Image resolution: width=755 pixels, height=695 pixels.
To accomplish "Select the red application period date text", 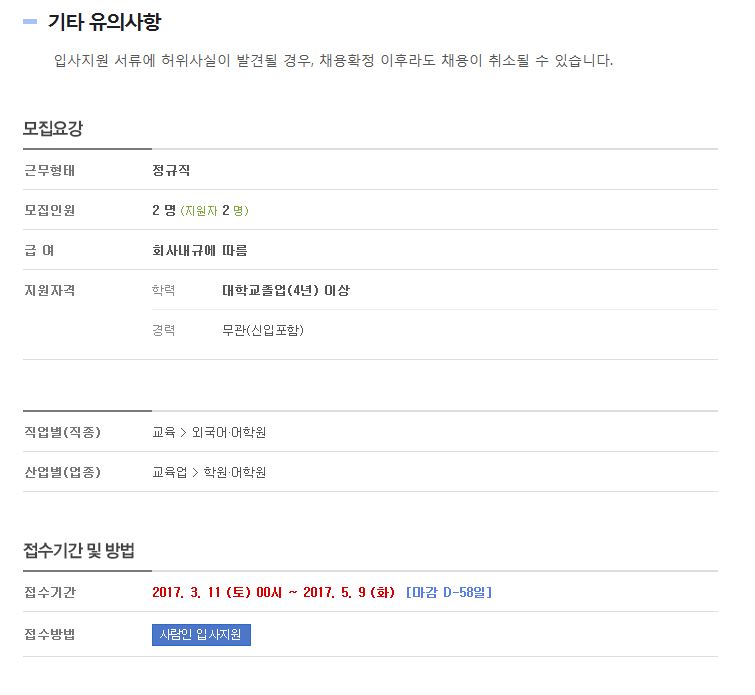I will 273,592.
